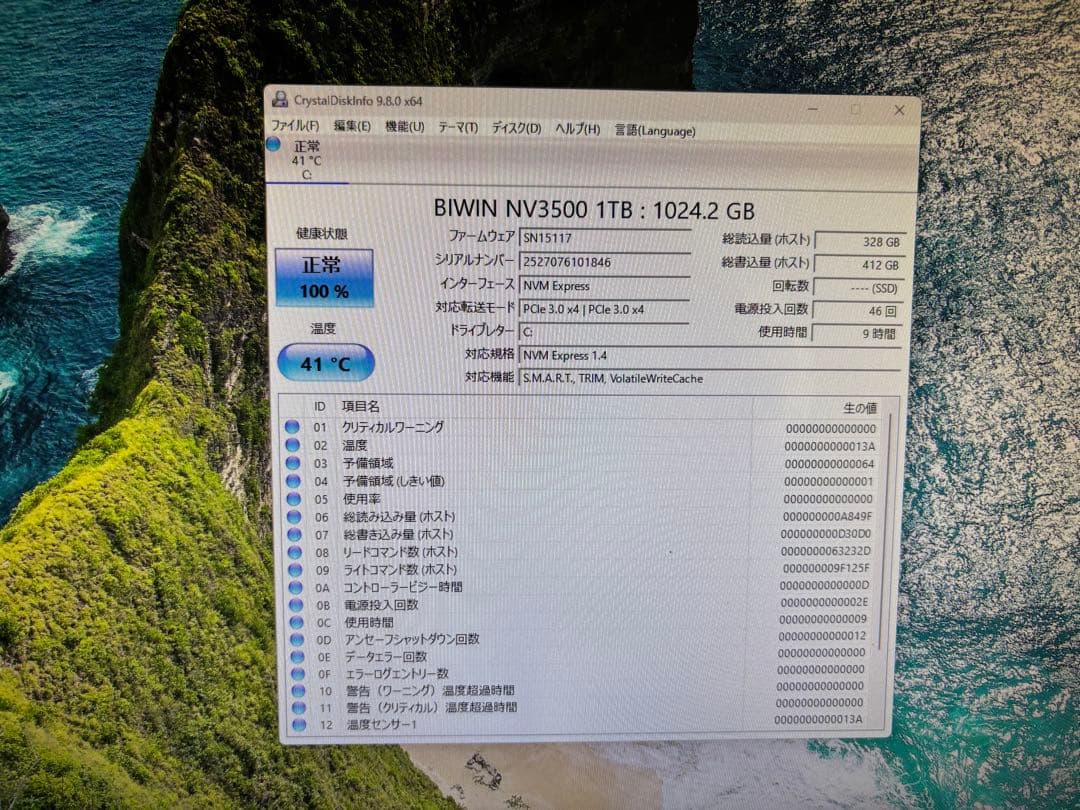Click the CrystalDiskInfo title bar app icon
The width and height of the screenshot is (1080, 810).
pyautogui.click(x=280, y=99)
